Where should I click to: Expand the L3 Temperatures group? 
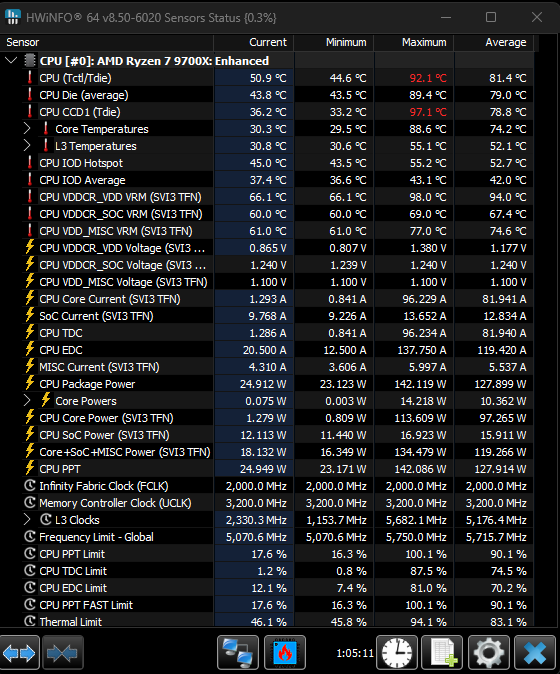point(27,145)
